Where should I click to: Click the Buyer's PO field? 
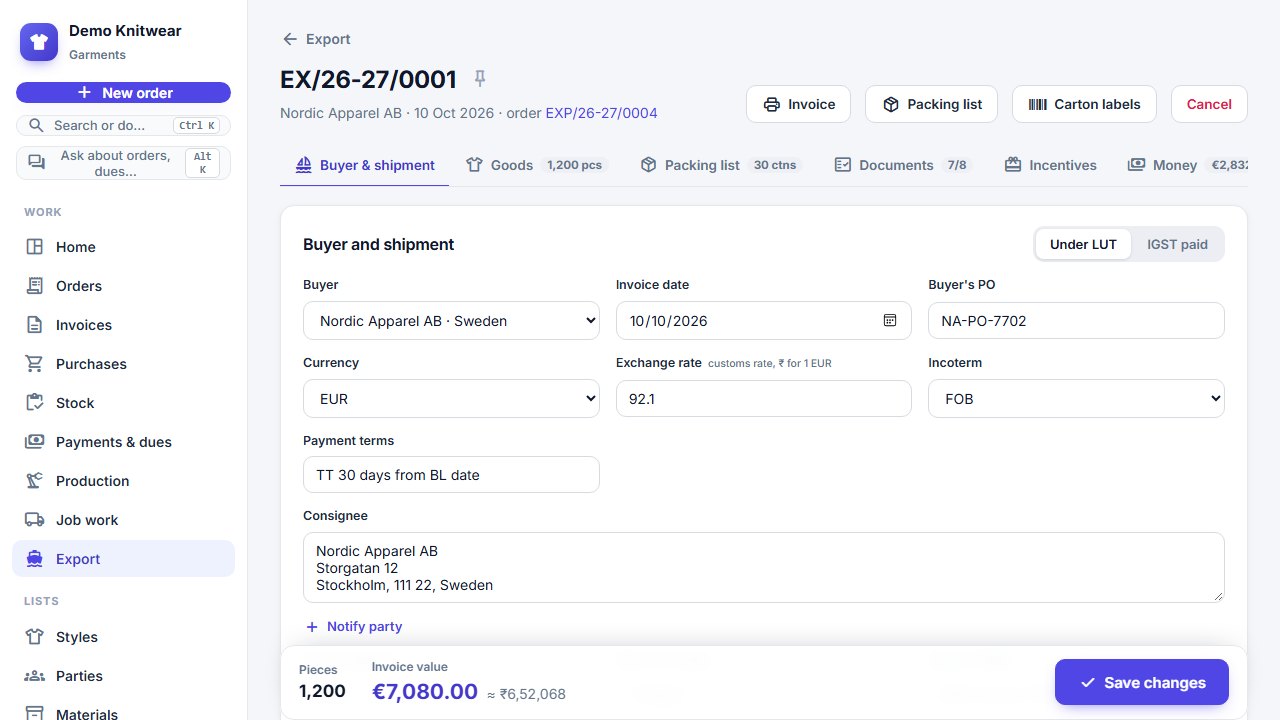(1076, 321)
